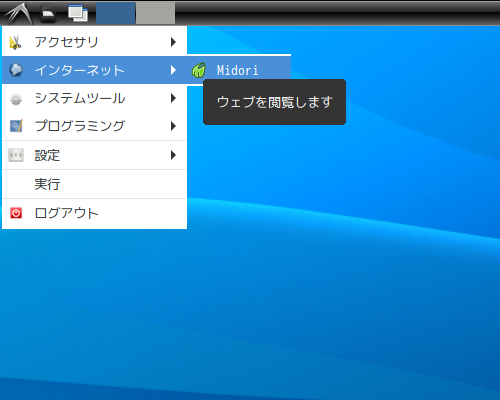The width and height of the screenshot is (500, 400).
Task: Choose the ログアウト menu entry
Action: click(94, 213)
